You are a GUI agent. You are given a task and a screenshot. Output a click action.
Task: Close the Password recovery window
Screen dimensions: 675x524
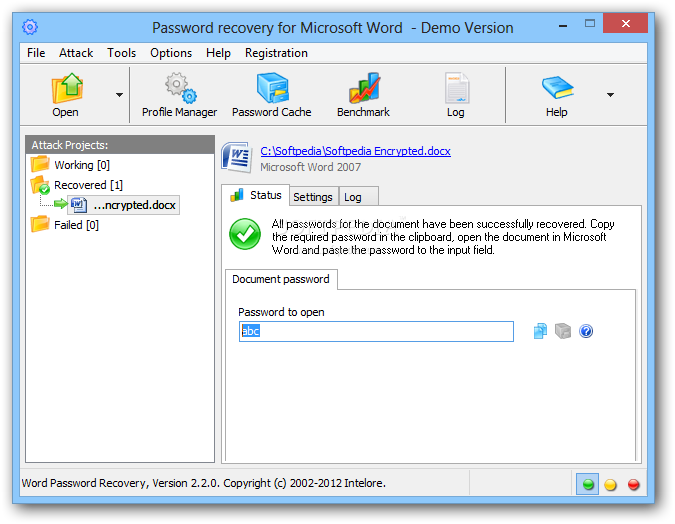pyautogui.click(x=625, y=23)
